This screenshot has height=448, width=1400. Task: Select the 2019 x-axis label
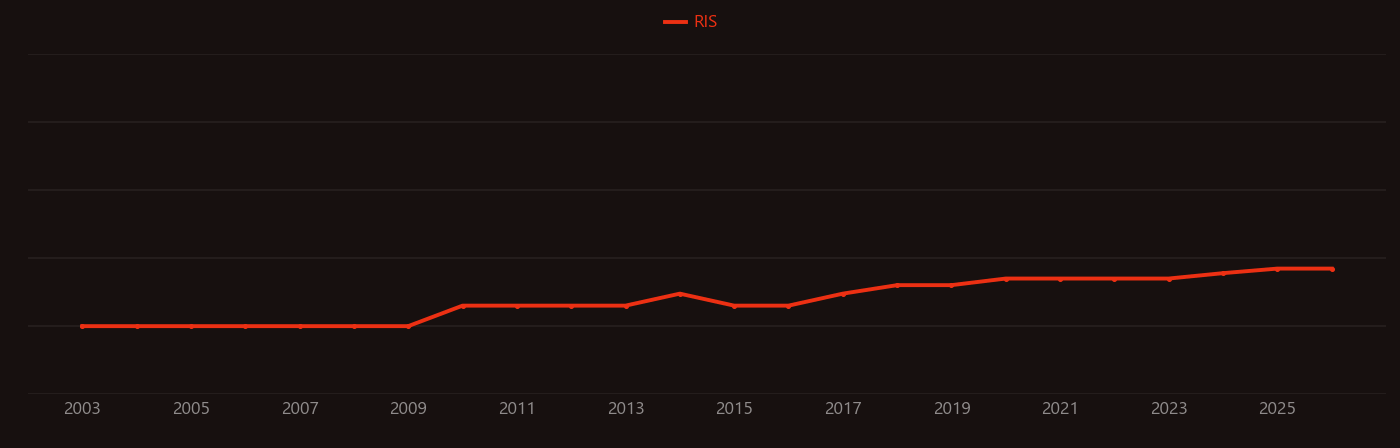[952, 409]
